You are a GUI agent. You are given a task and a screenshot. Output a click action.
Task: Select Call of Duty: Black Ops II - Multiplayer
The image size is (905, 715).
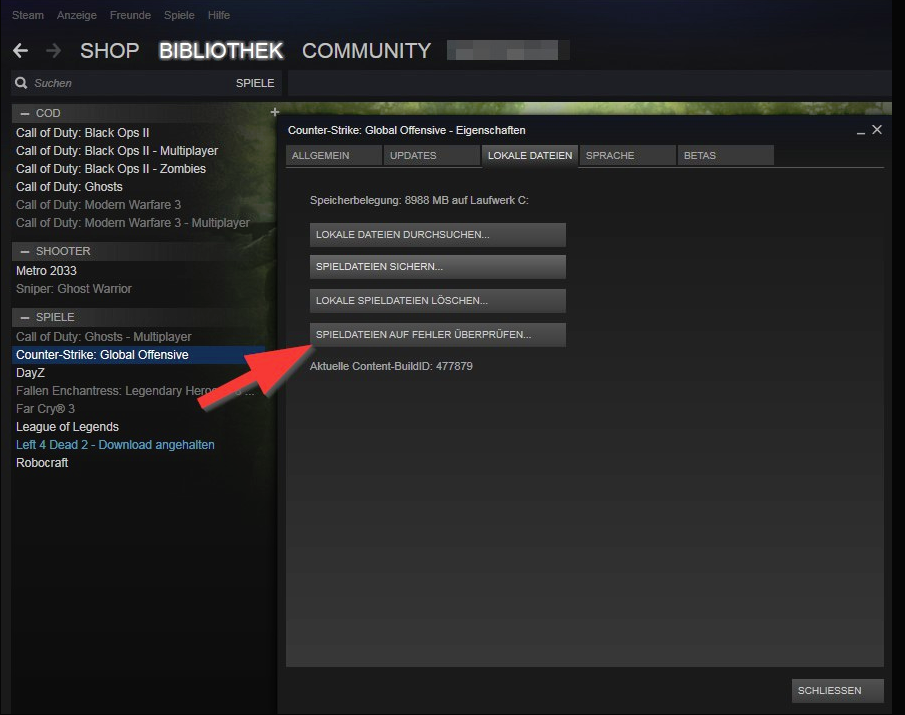click(117, 151)
